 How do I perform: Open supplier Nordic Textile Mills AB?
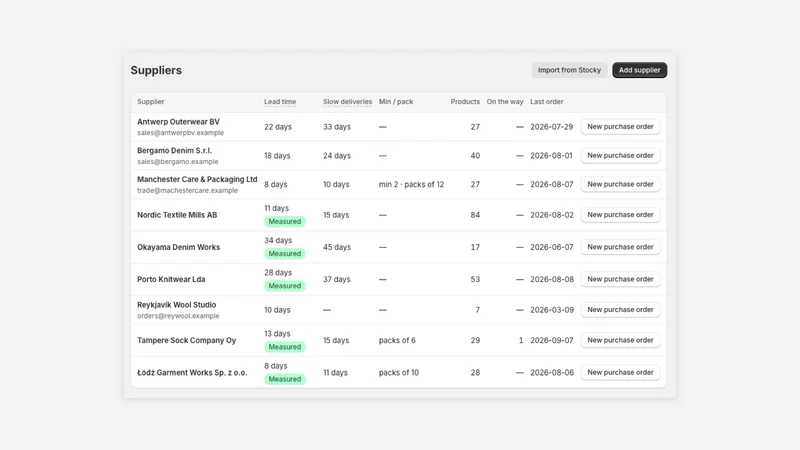[177, 215]
